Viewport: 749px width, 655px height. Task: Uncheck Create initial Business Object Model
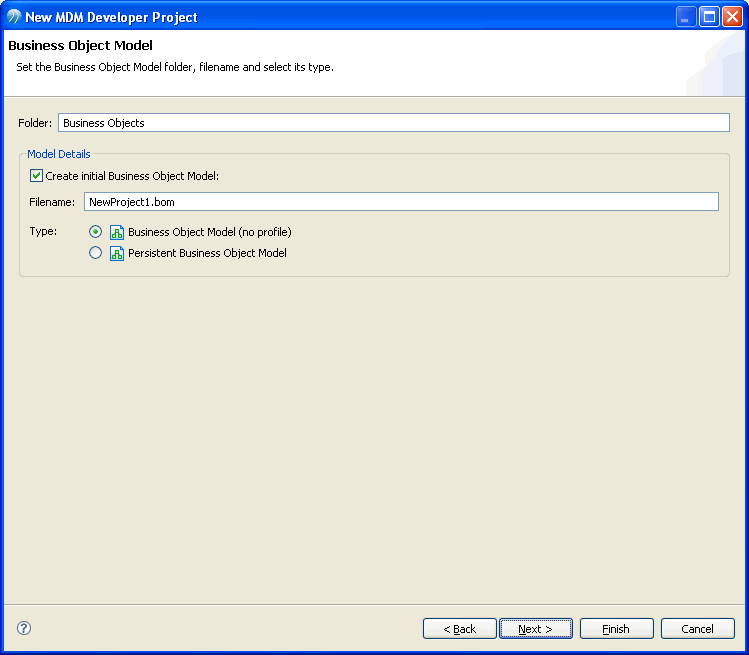[36, 176]
